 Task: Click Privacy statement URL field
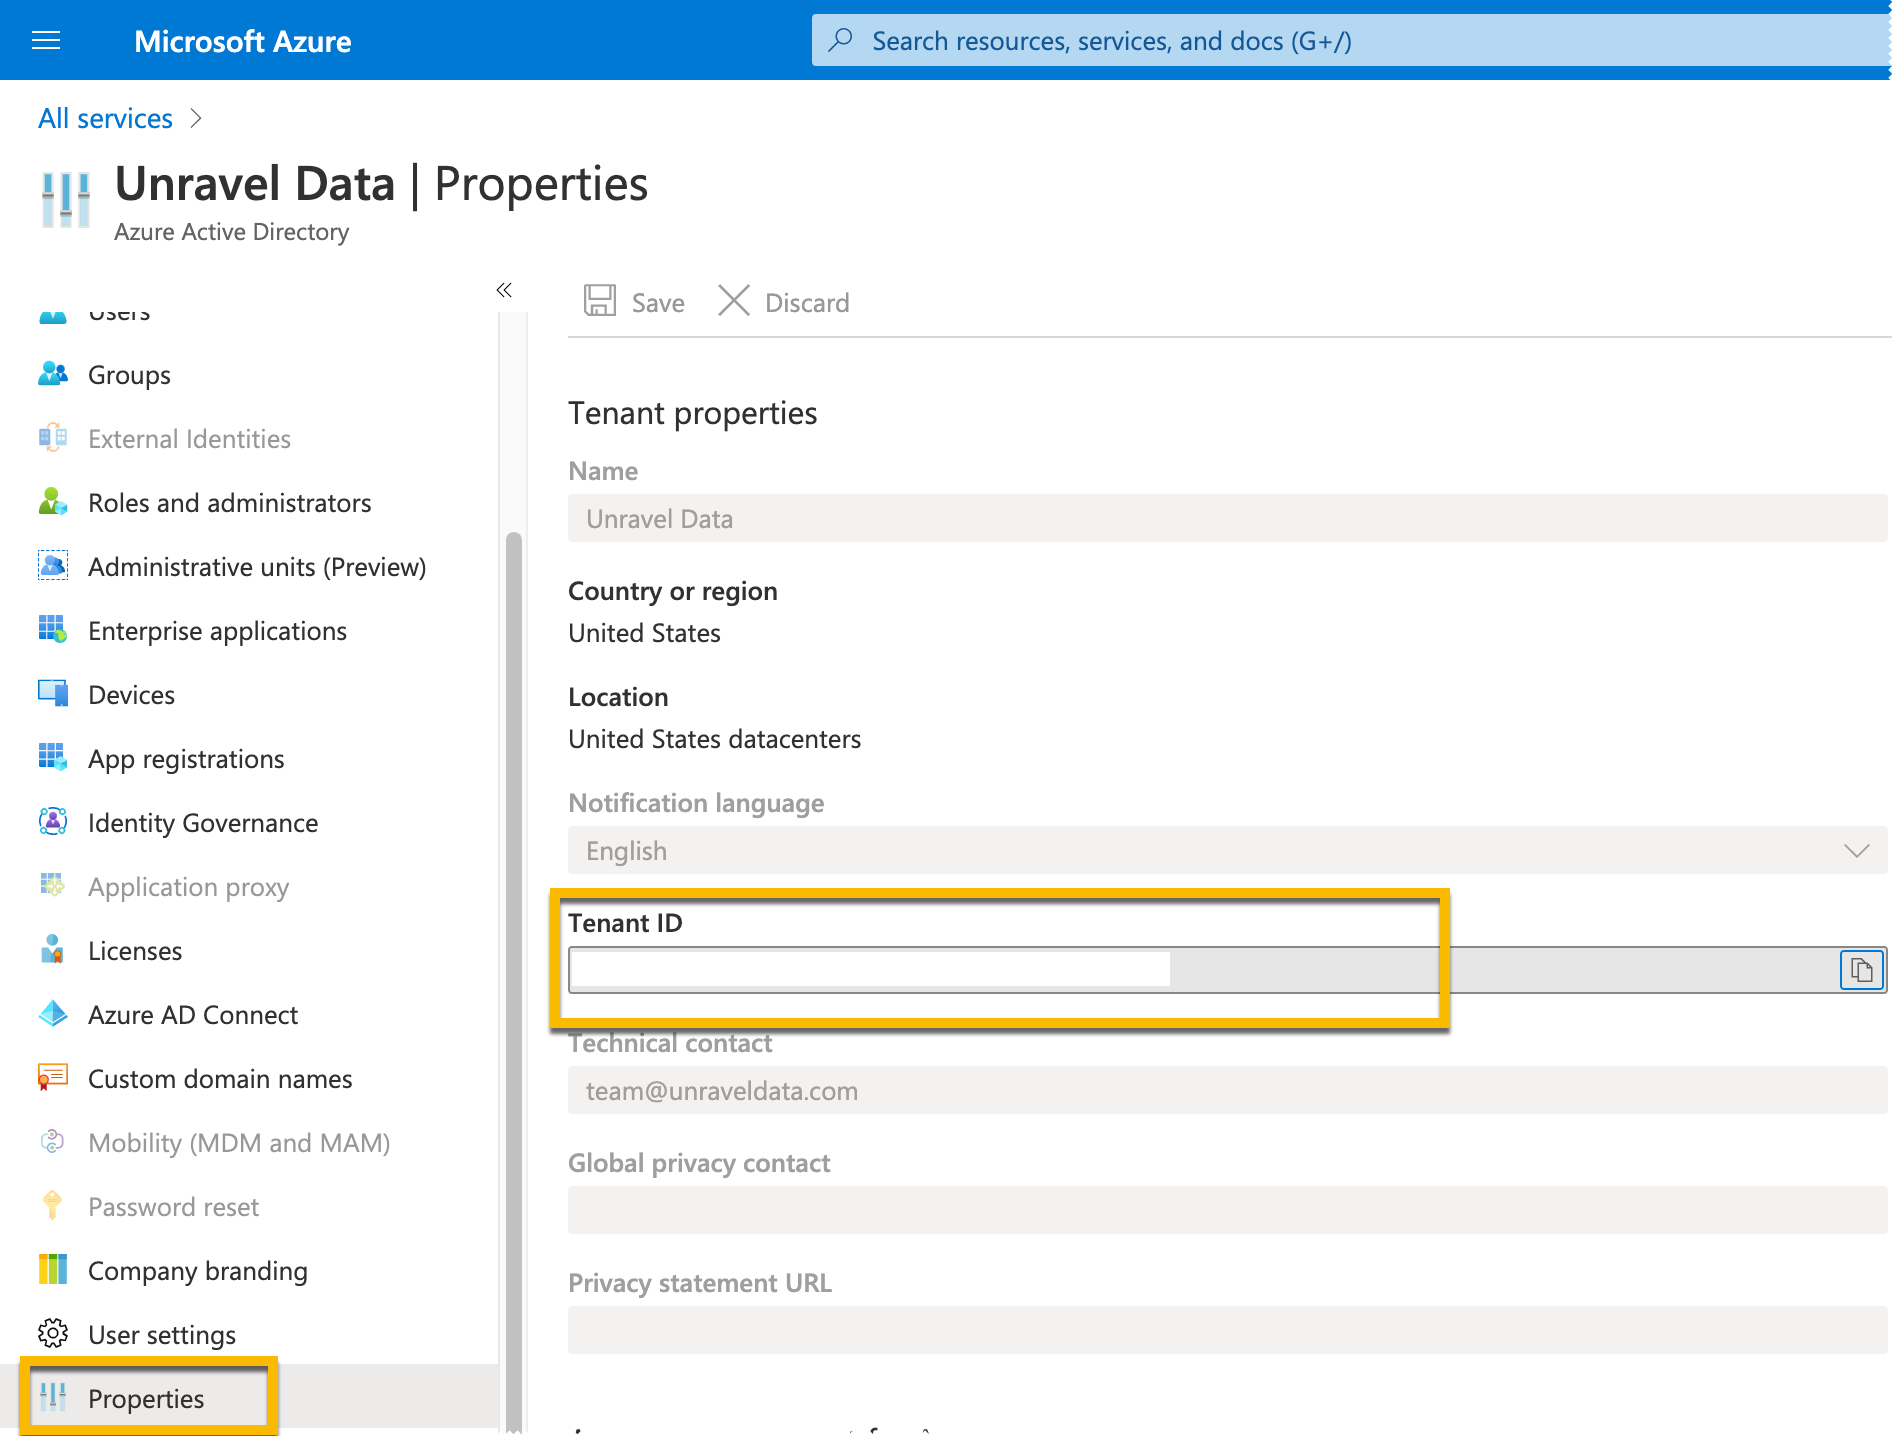[1228, 1330]
